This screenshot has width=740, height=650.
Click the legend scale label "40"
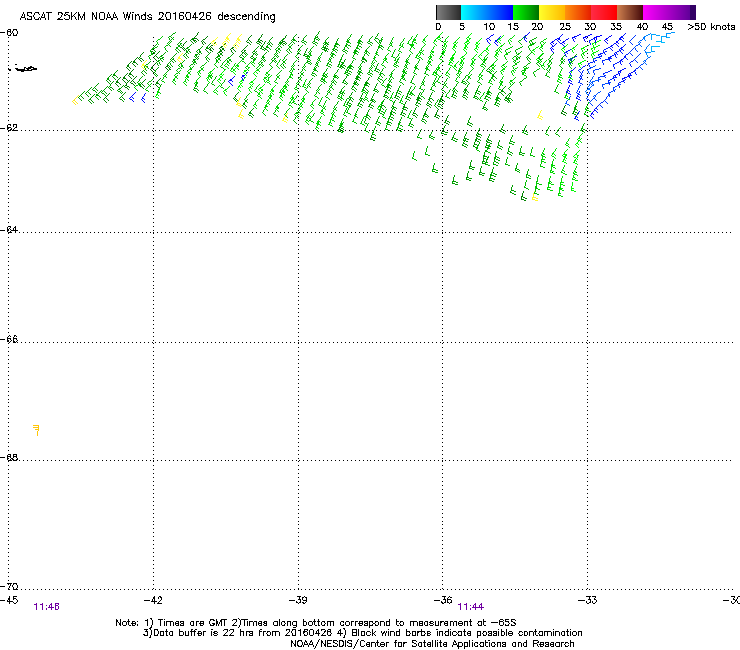(642, 27)
